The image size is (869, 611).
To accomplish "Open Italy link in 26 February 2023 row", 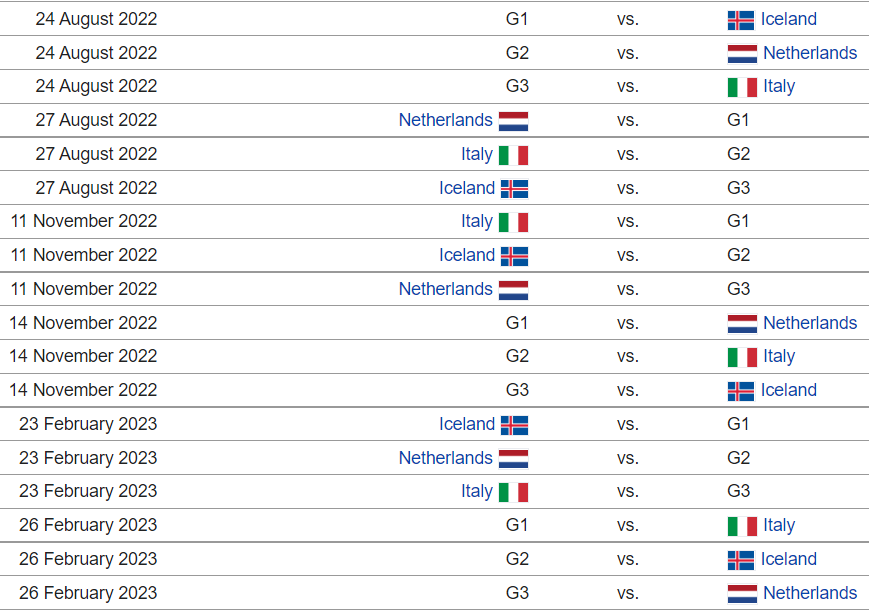I will 779,525.
